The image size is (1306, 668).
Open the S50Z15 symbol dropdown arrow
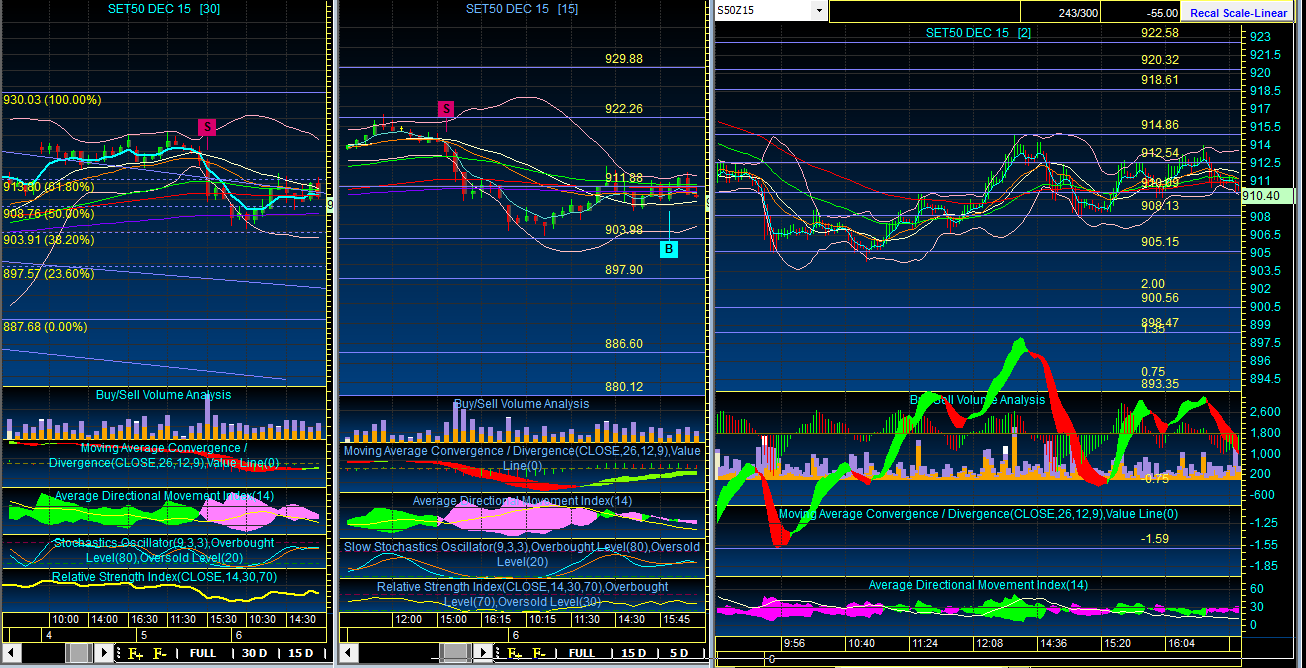click(x=820, y=11)
